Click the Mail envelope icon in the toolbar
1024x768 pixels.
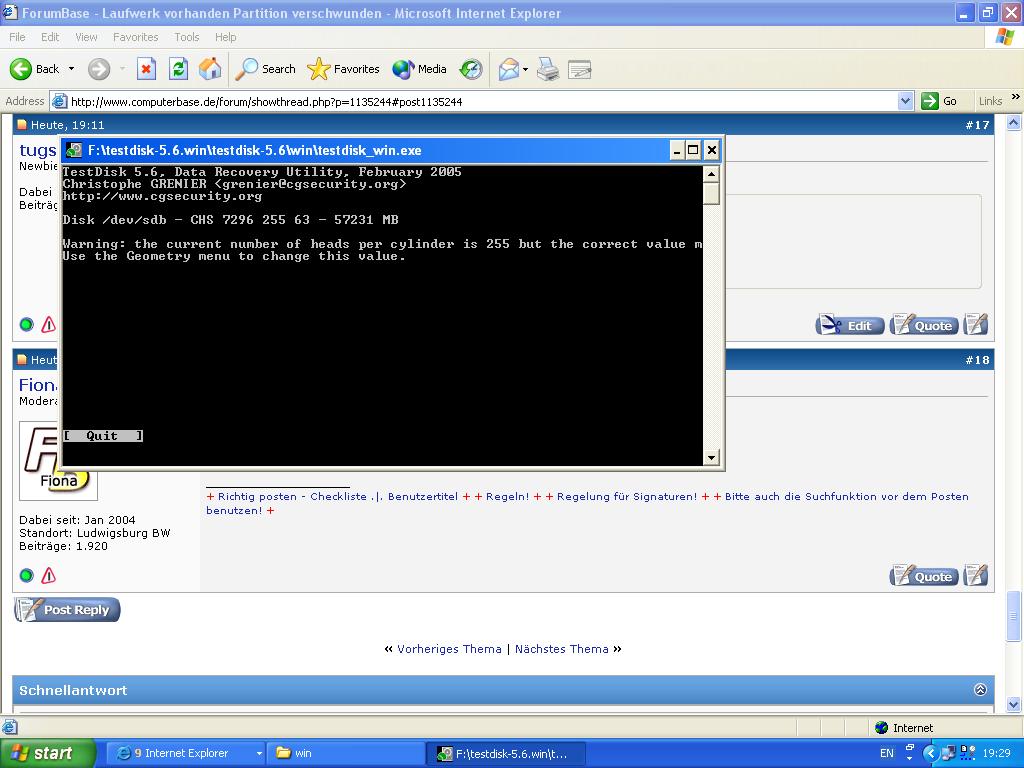(508, 69)
